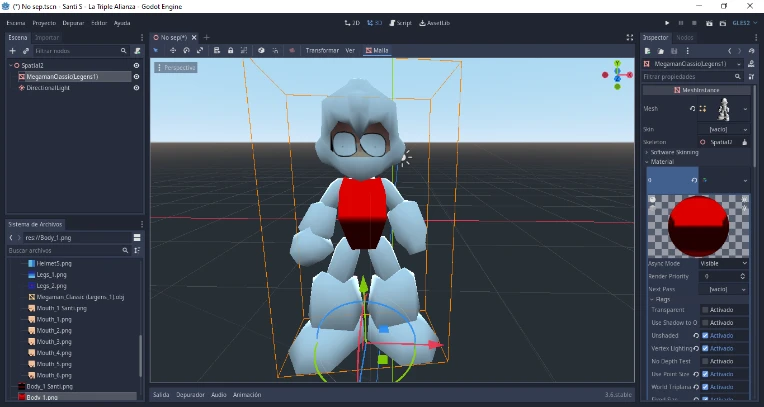The width and height of the screenshot is (764, 407).
Task: Adjust the Render Priority stepper
Action: point(743,276)
